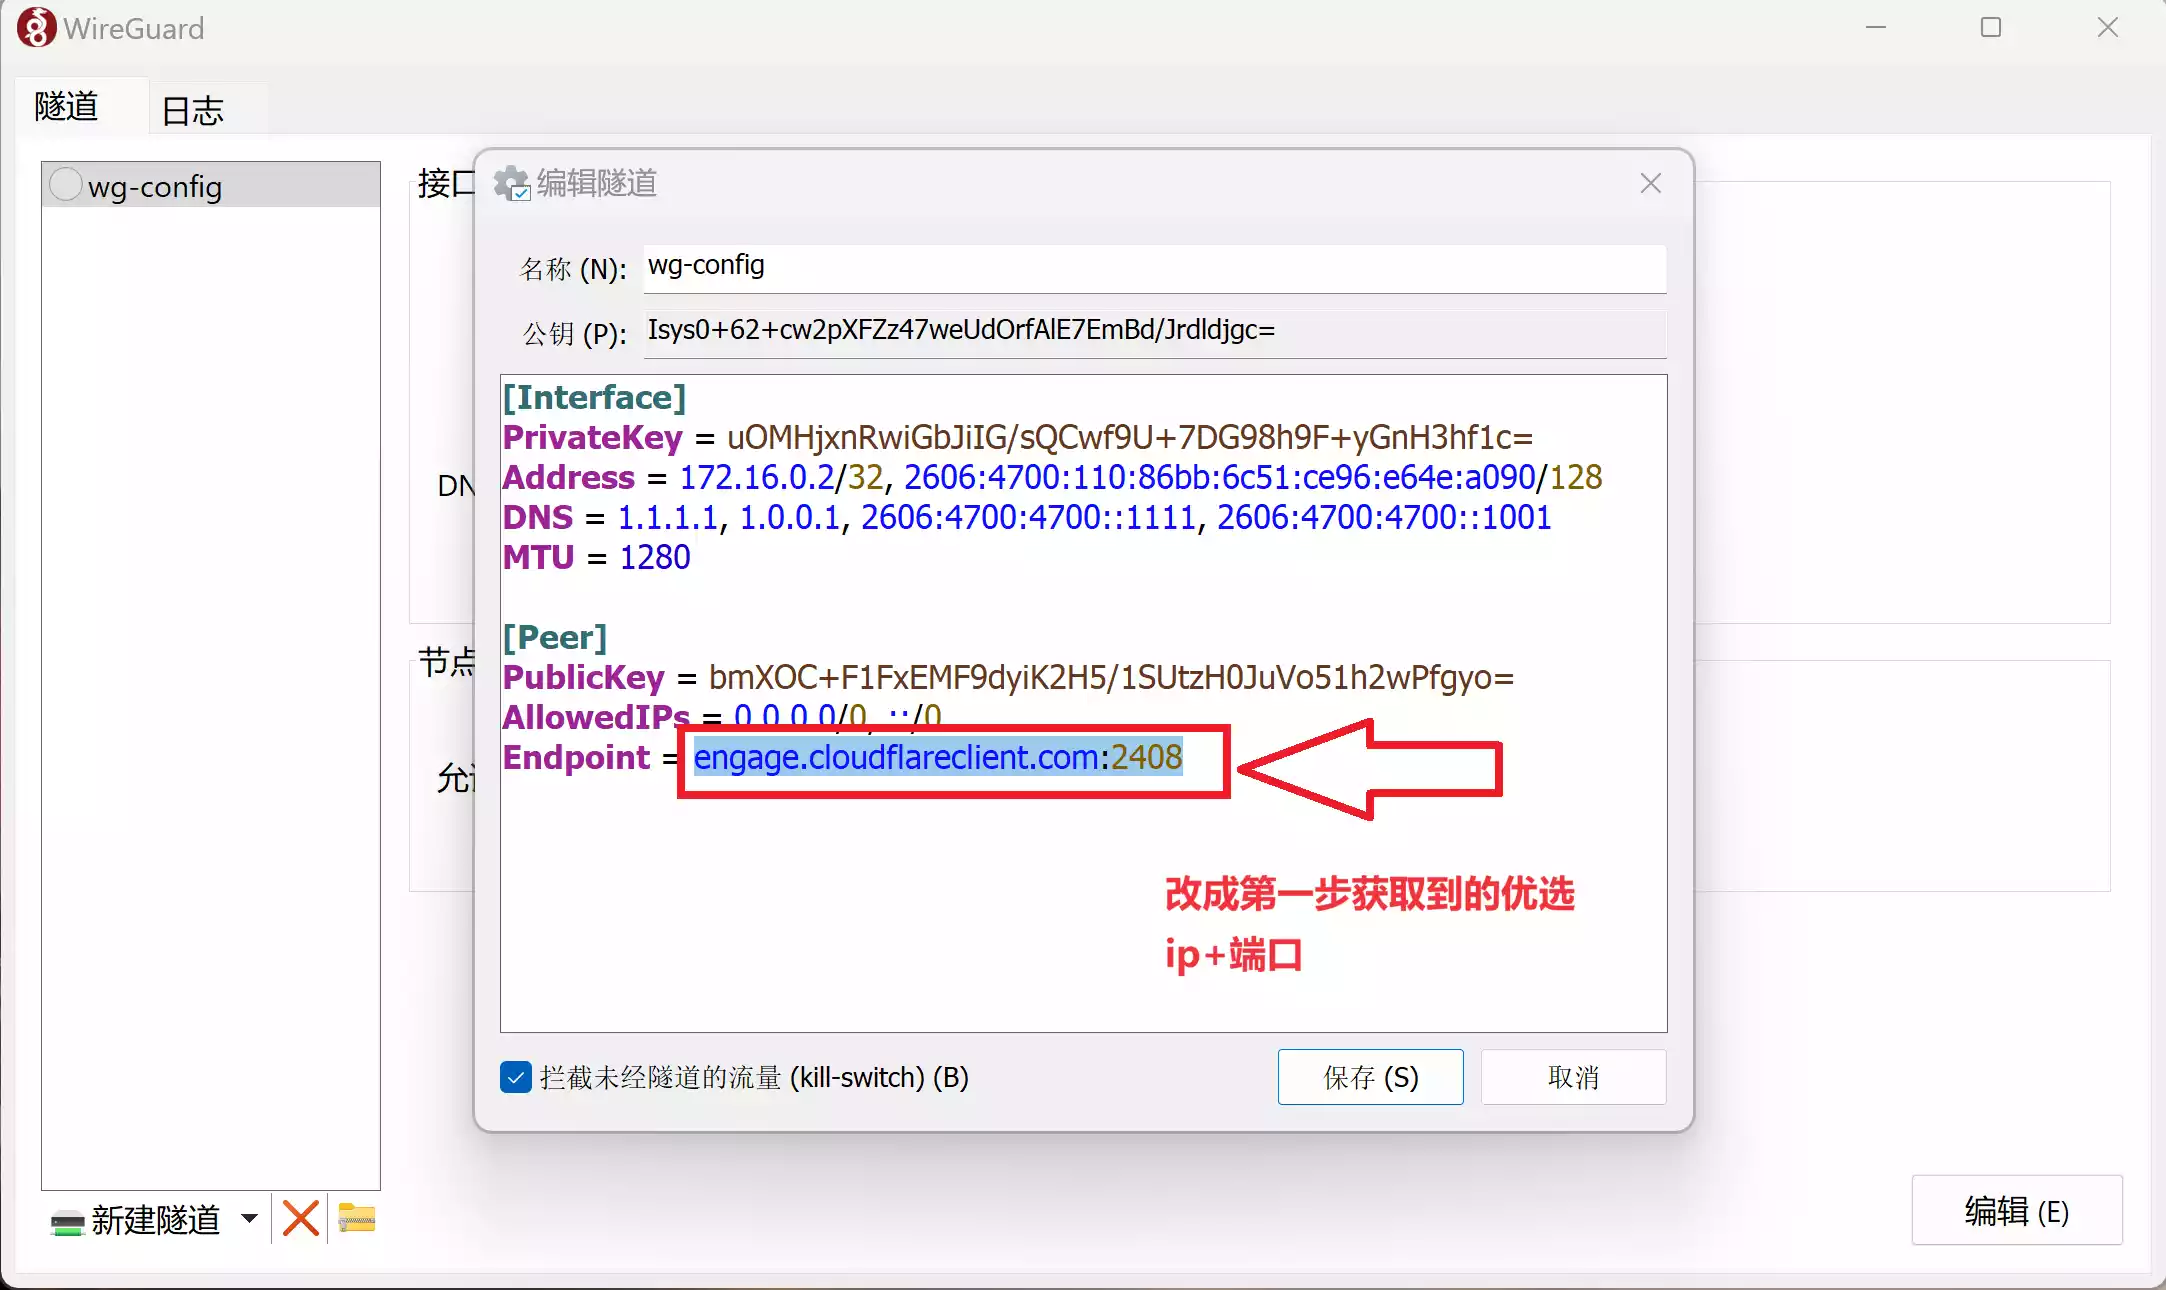2166x1290 pixels.
Task: Open the 日志 tab
Action: [x=192, y=110]
